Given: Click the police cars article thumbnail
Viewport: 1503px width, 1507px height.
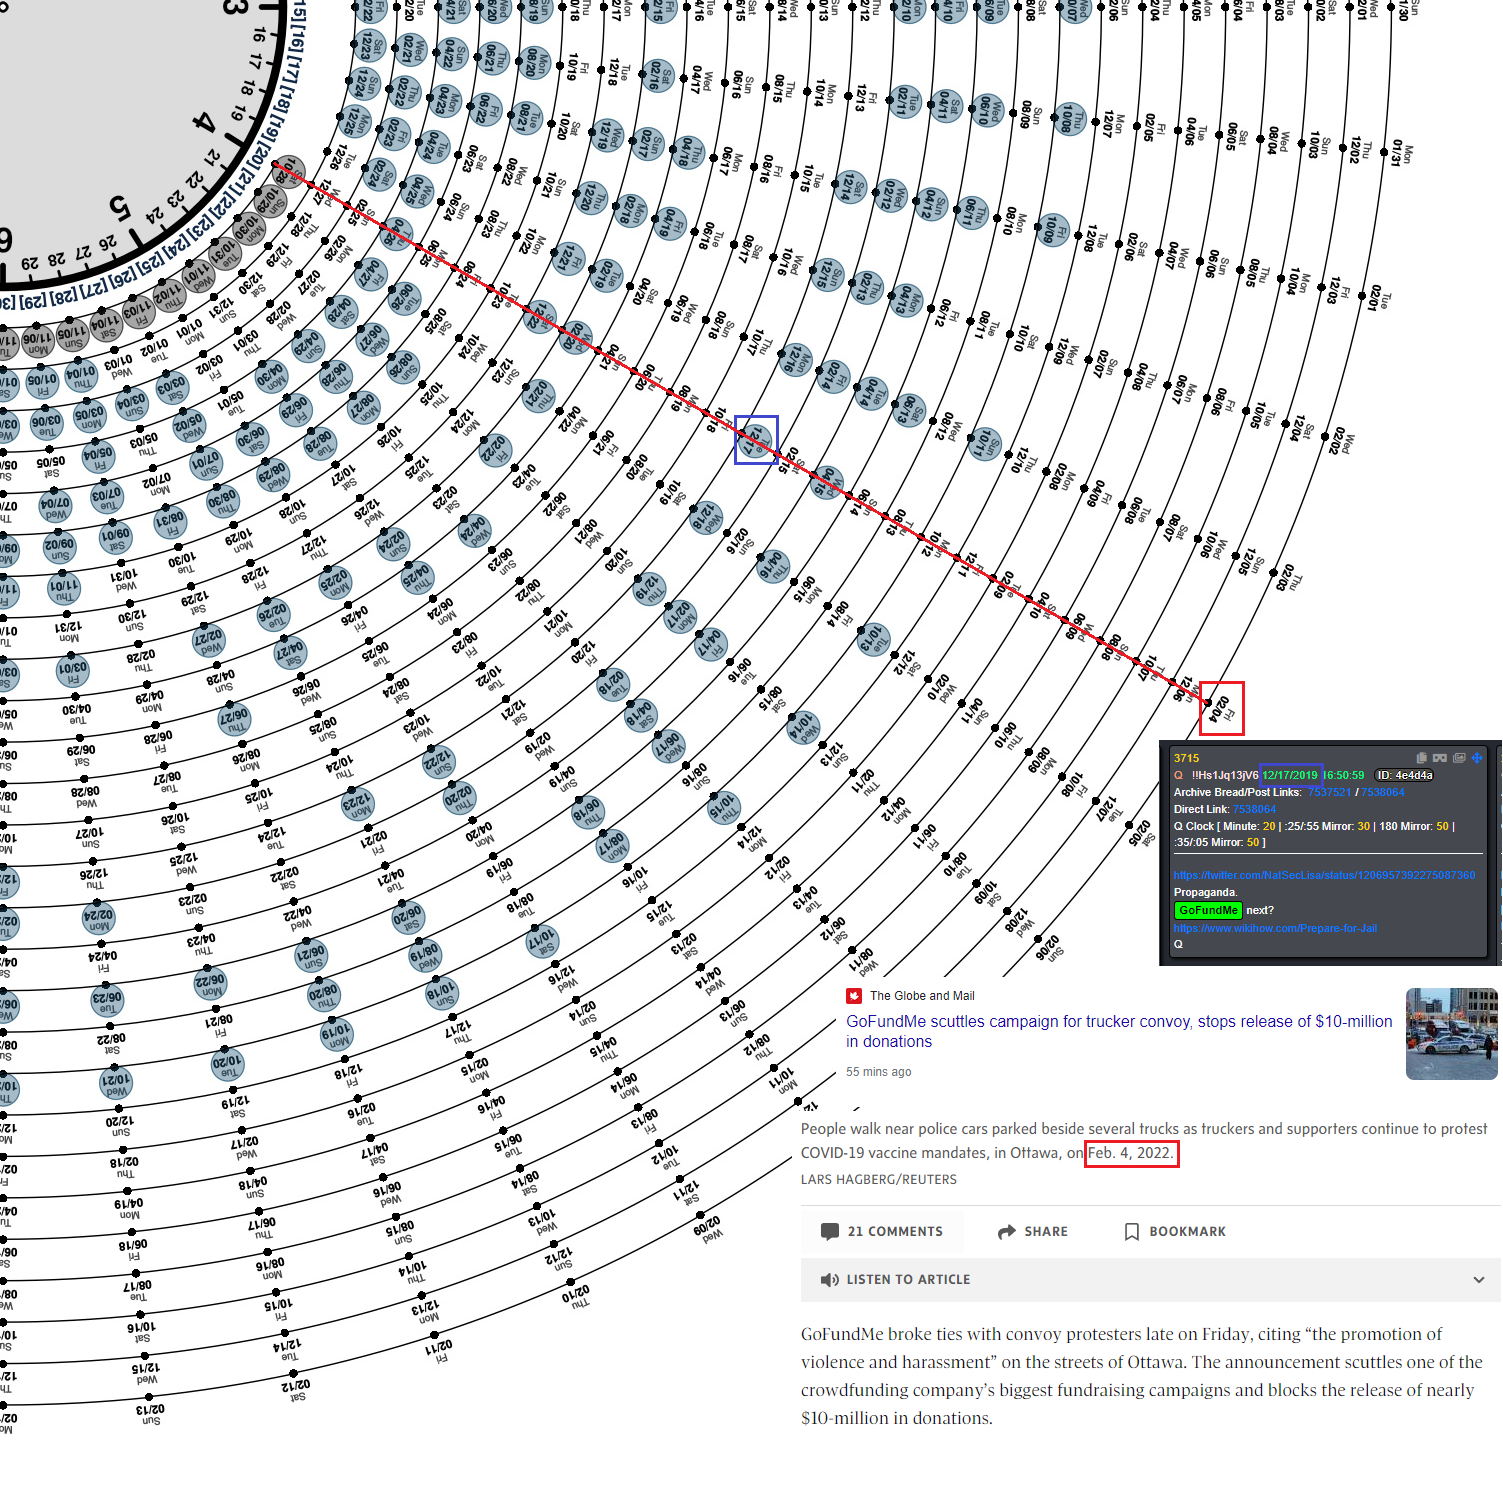Looking at the screenshot, I should click(x=1451, y=1034).
